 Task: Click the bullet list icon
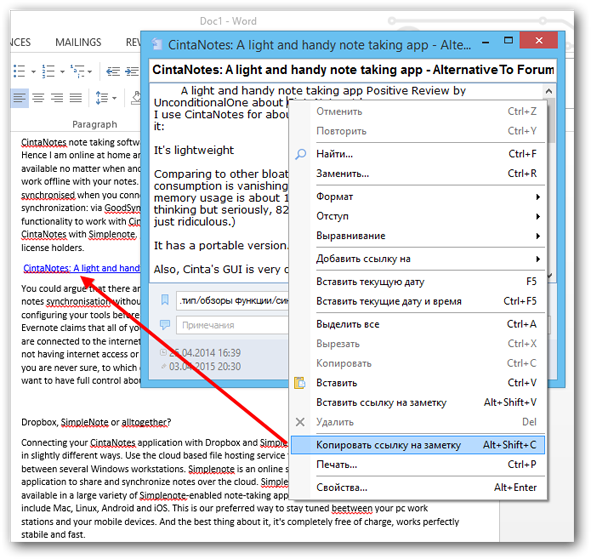[x=19, y=71]
